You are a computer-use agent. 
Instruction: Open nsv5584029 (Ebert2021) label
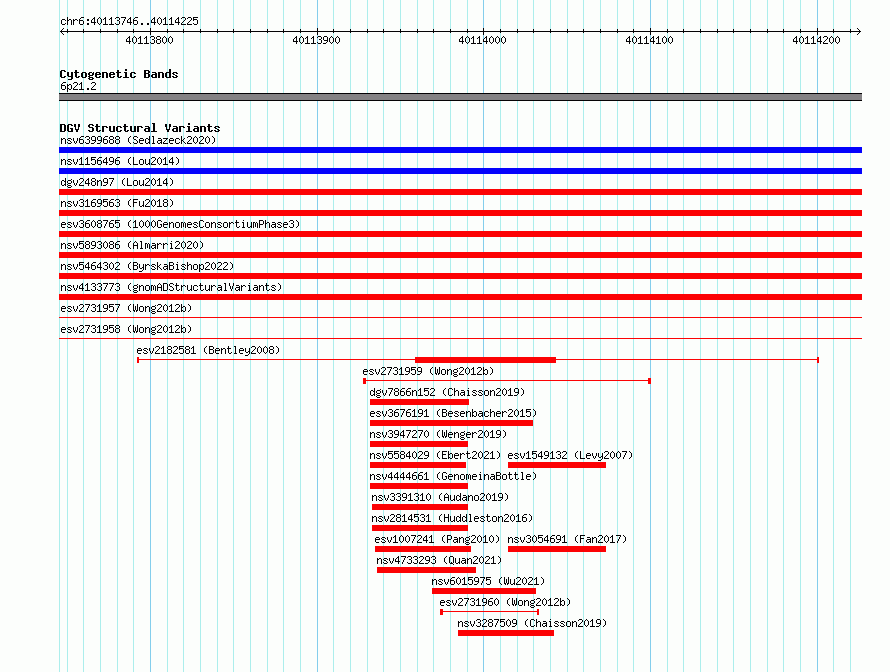[x=435, y=455]
